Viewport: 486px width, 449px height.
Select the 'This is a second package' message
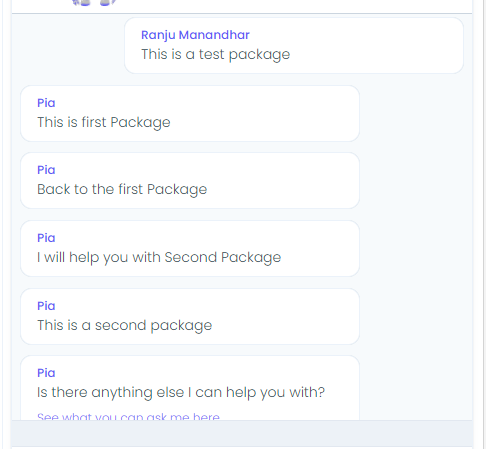[x=124, y=325]
